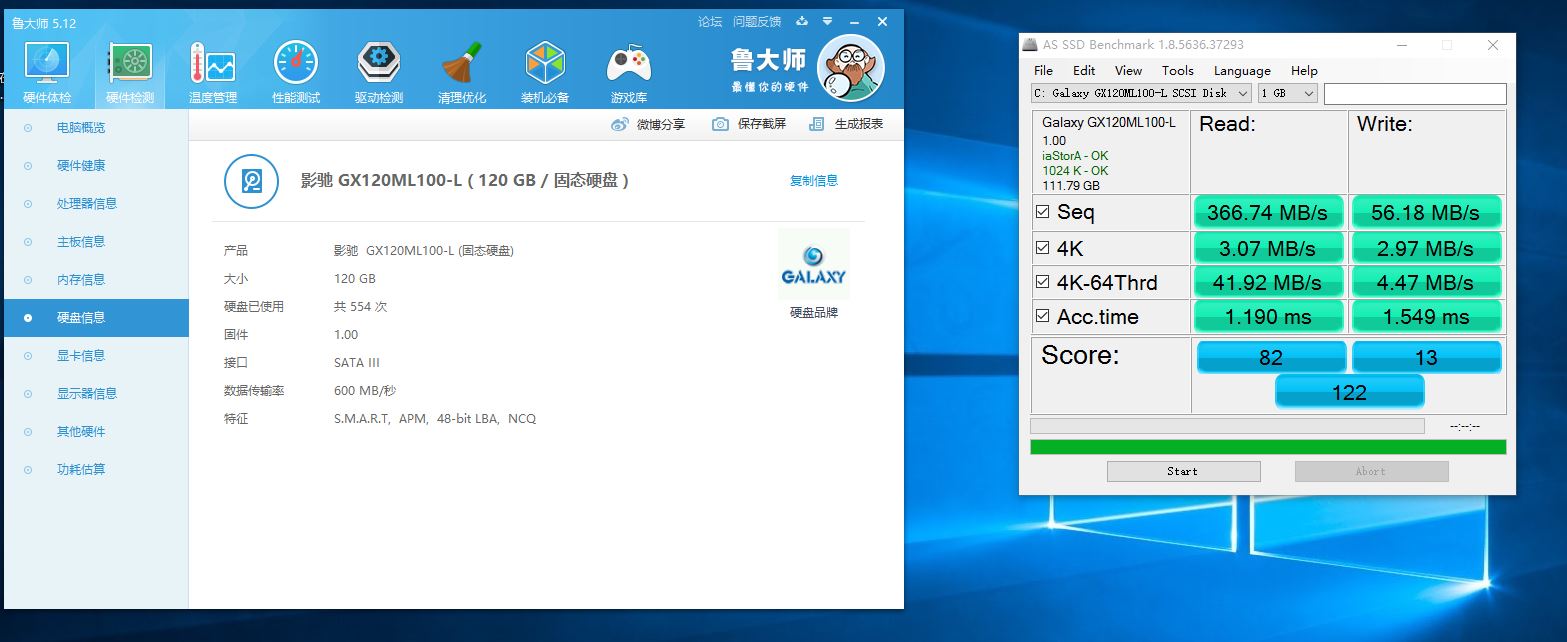This screenshot has height=642, width=1567.
Task: Click 生成报表 generate report
Action: tap(846, 124)
